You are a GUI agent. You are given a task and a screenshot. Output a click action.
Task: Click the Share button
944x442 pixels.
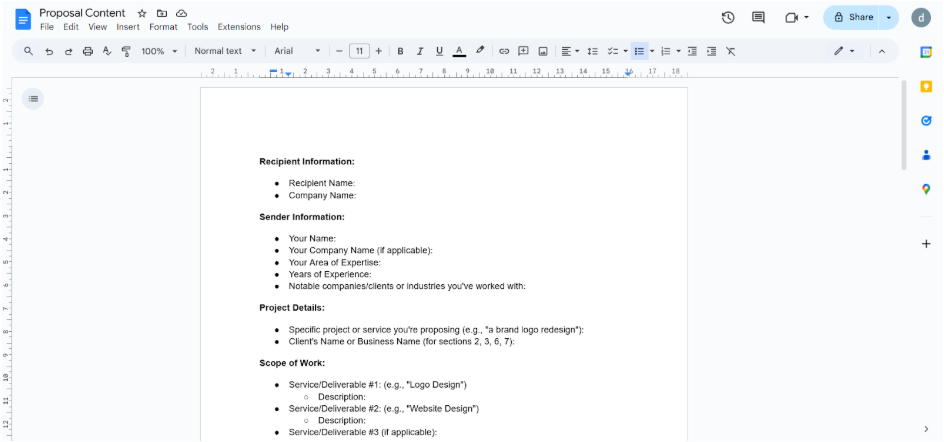click(852, 17)
